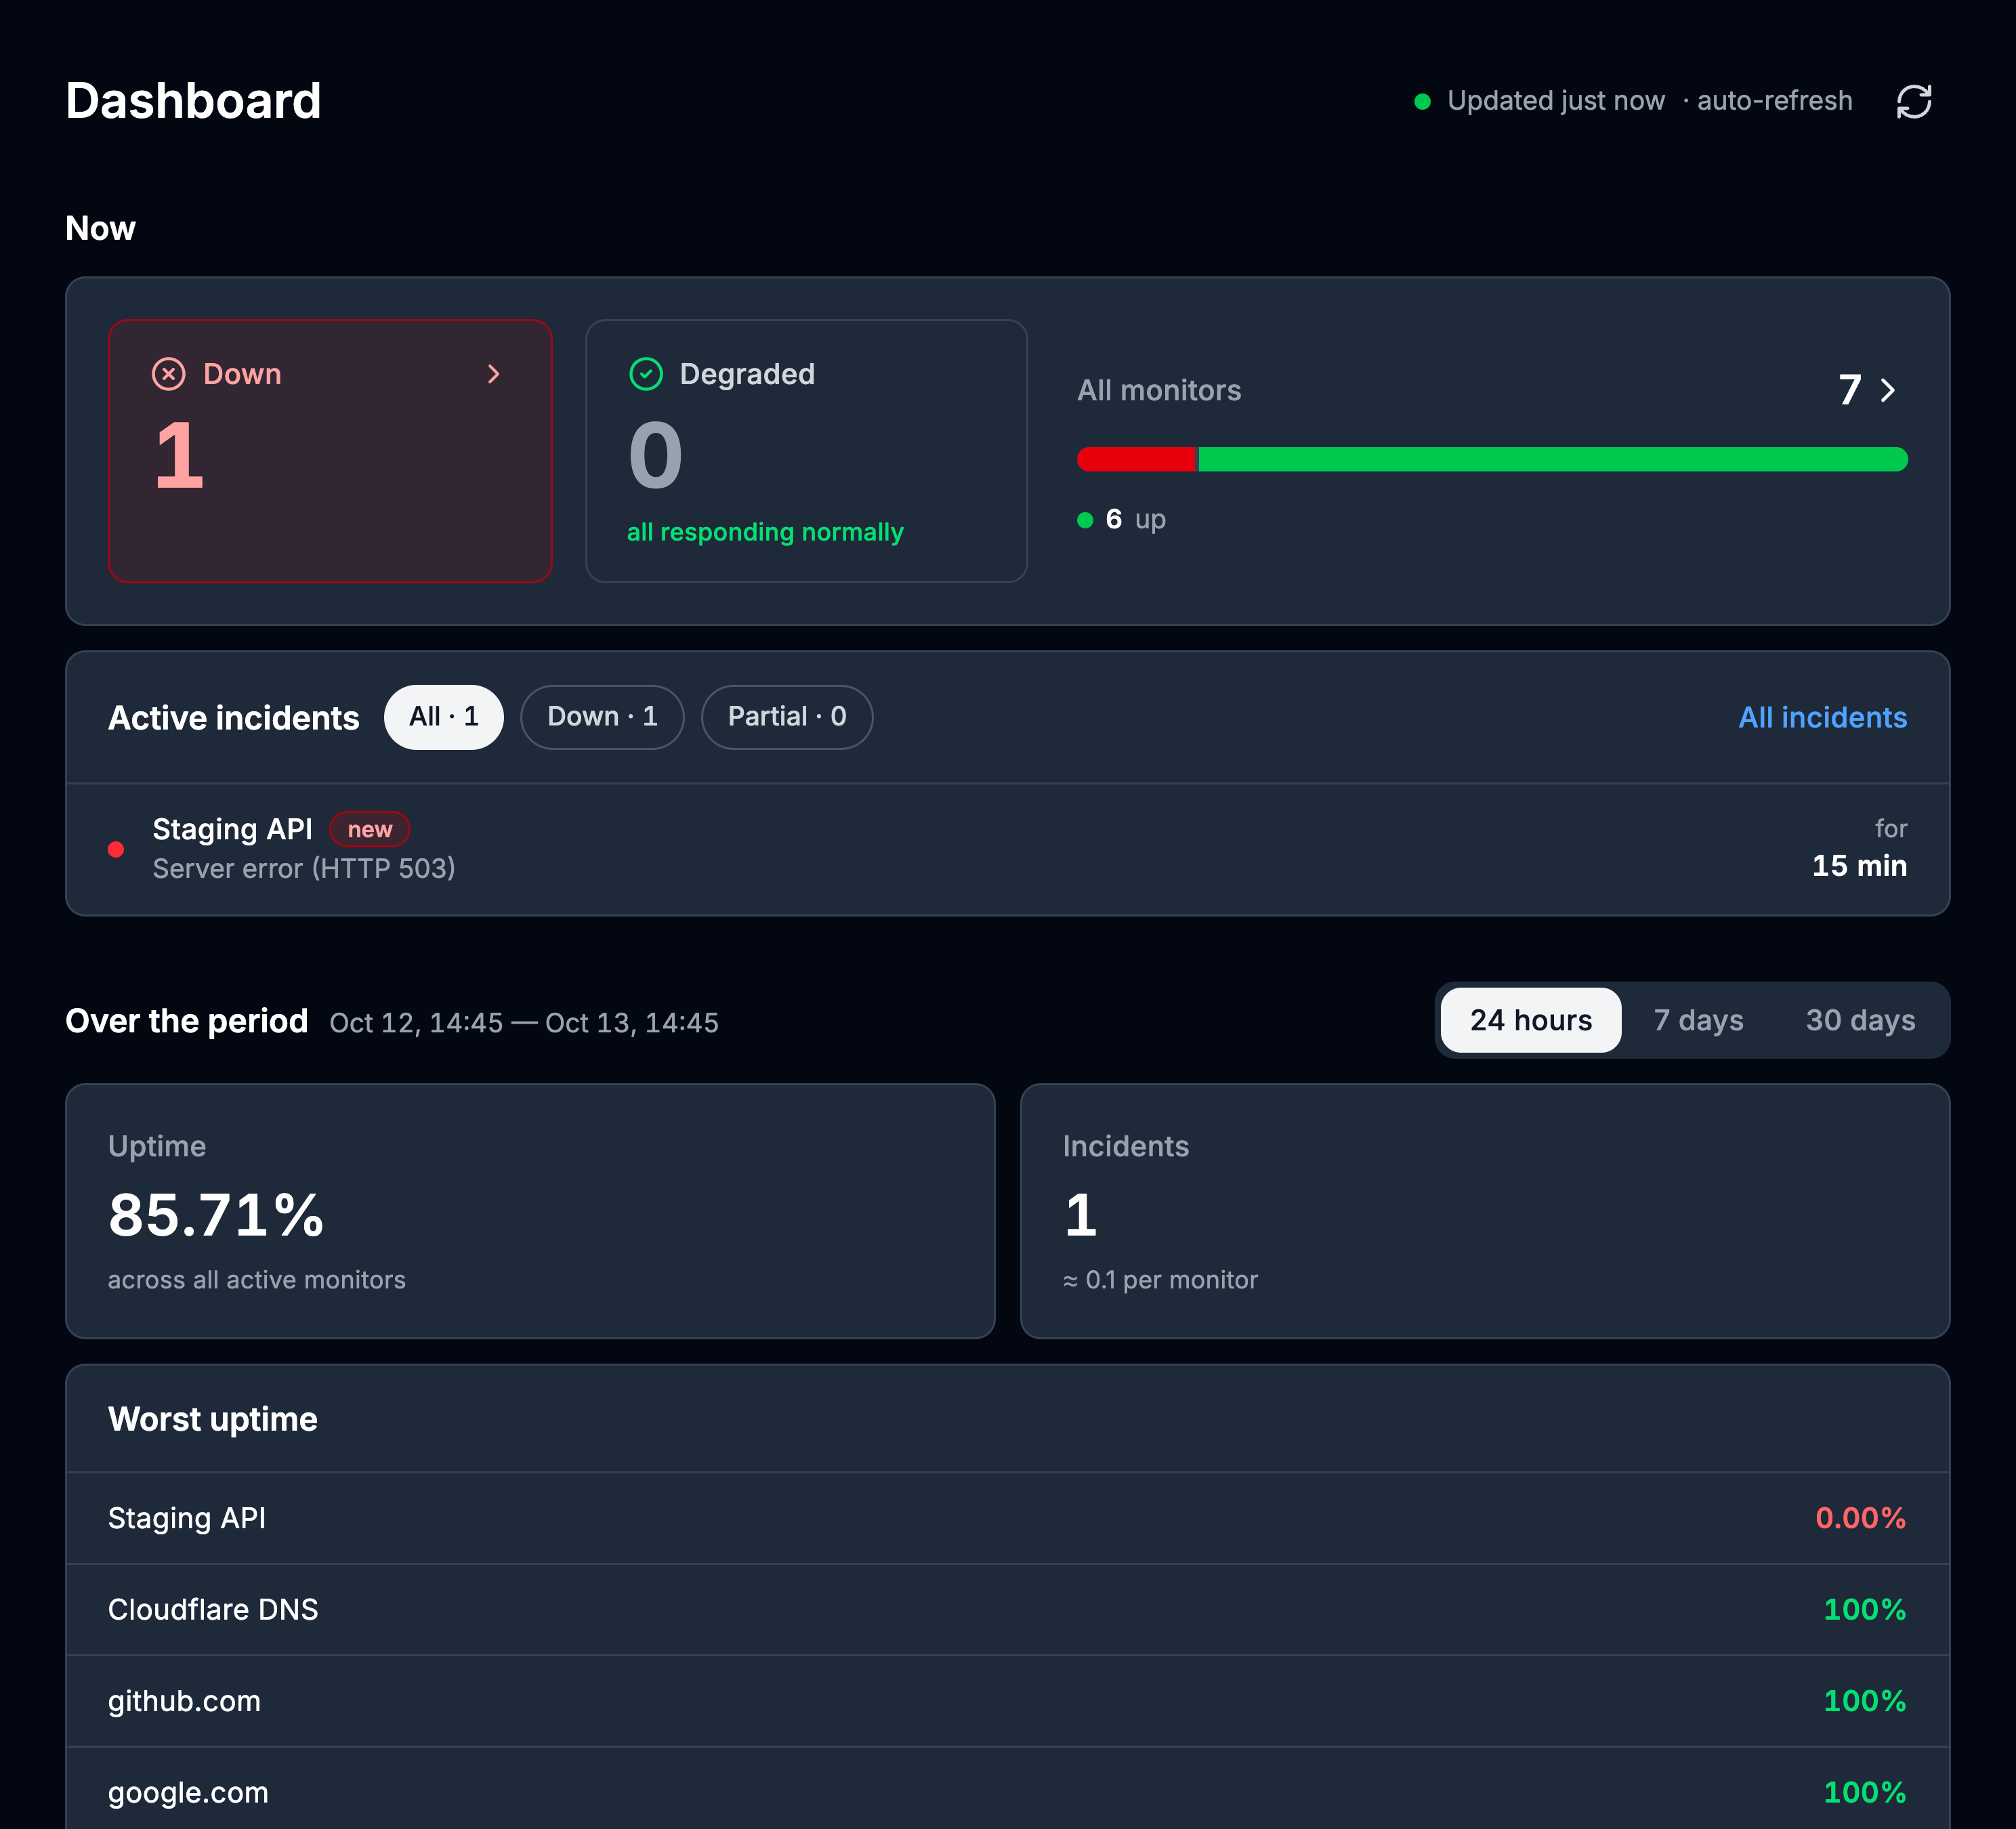Click the green segment of the monitors bar
The image size is (2016, 1829).
(1553, 460)
